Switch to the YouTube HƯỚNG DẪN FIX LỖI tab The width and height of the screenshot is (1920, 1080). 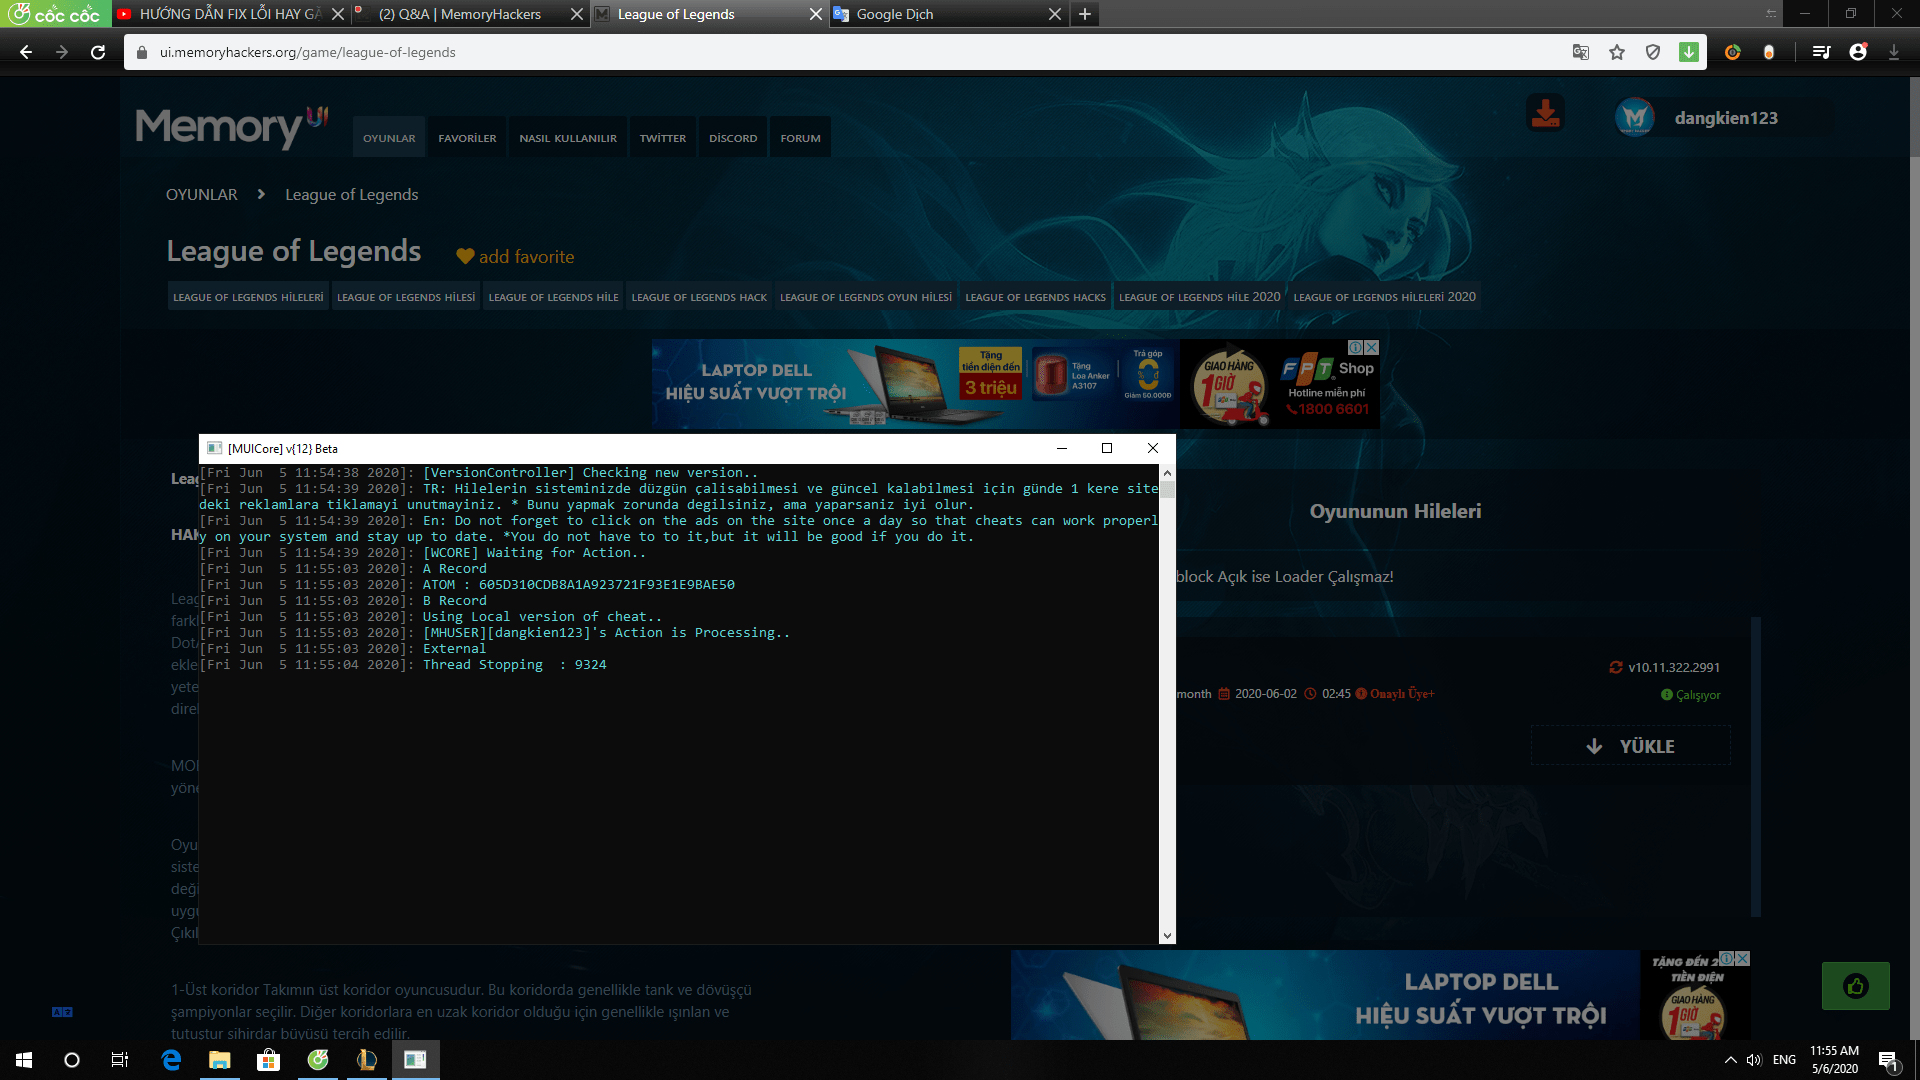229,14
